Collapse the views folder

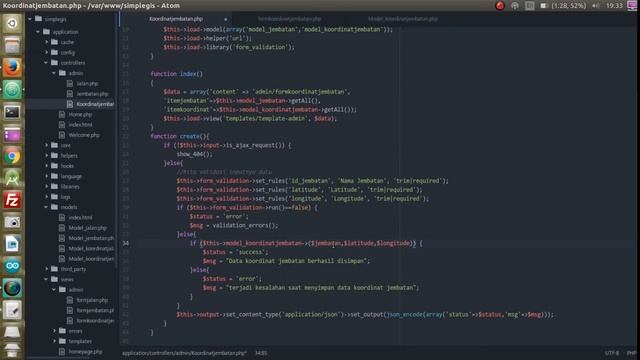(46, 279)
